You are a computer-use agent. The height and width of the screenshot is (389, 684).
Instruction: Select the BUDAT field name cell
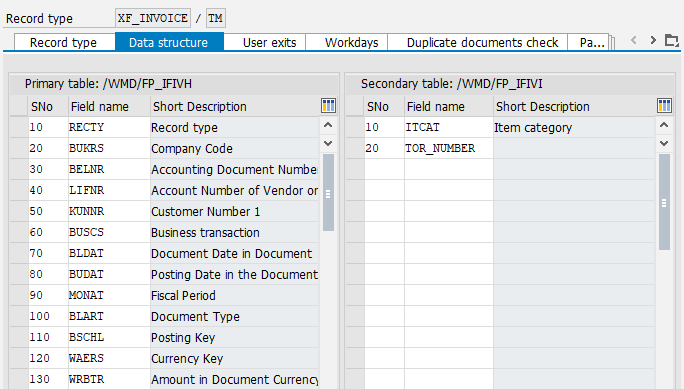pos(109,274)
